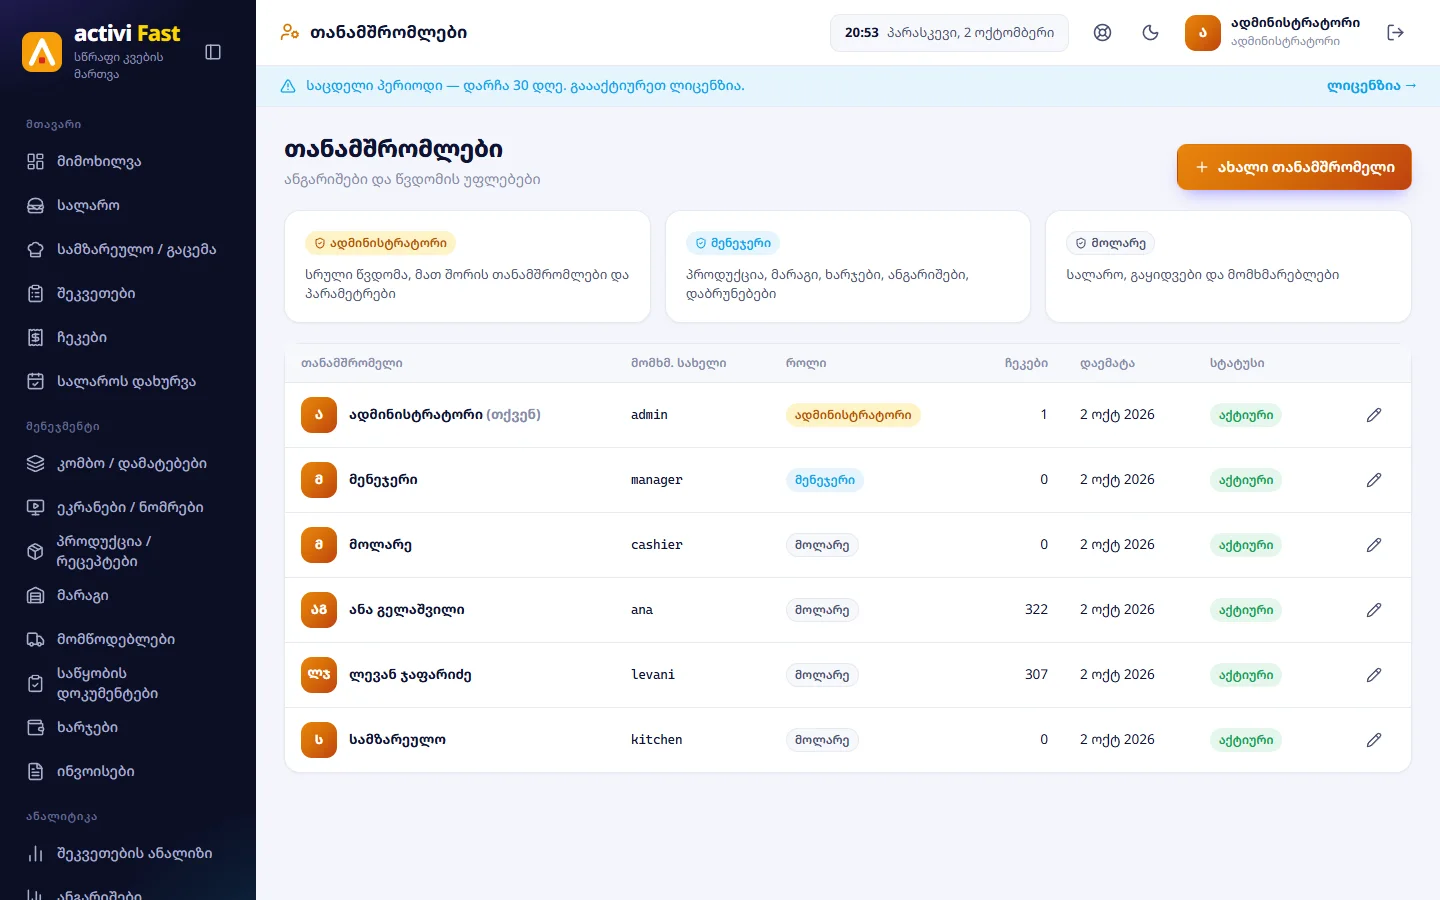Edit the ანა გელაშვილი row with pencil icon
This screenshot has height=900, width=1440.
[1374, 610]
